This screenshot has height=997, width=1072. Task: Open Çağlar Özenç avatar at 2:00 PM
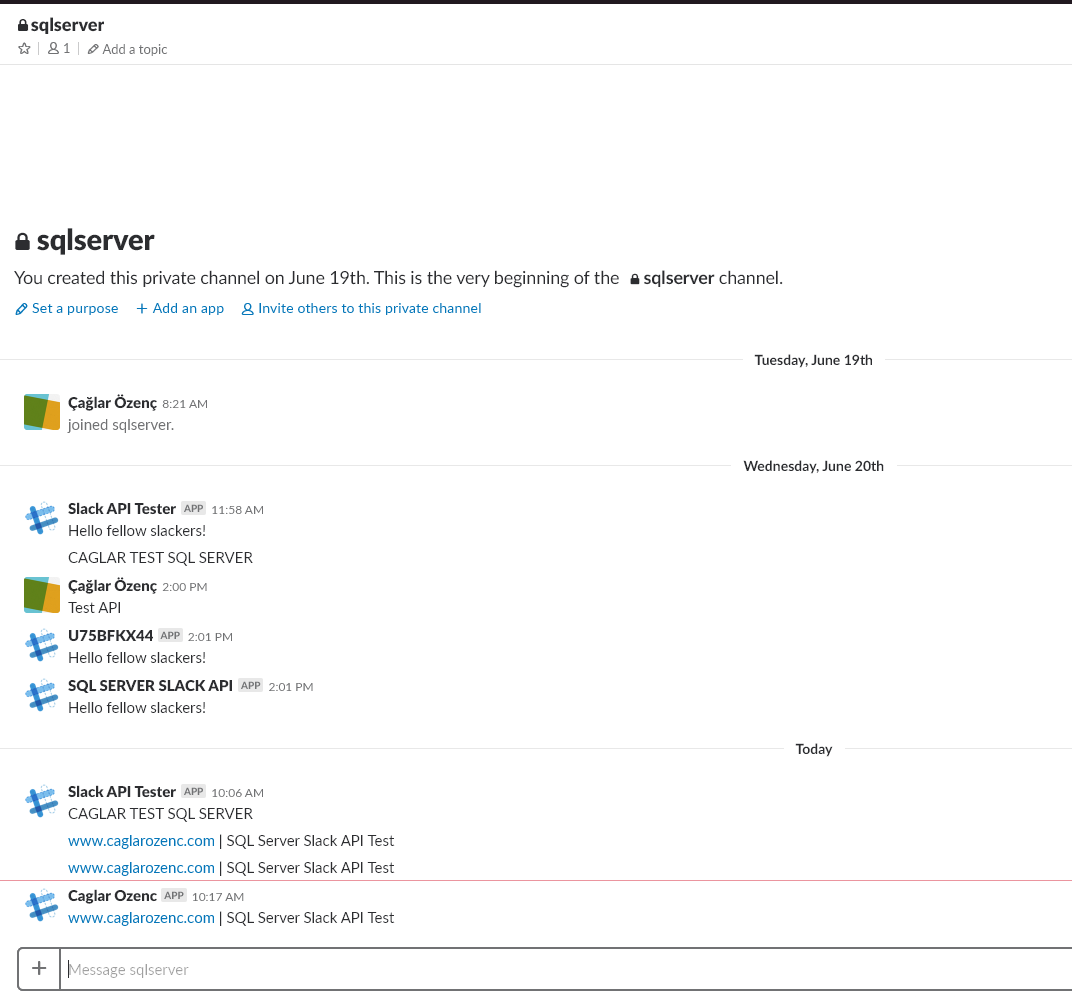pyautogui.click(x=42, y=595)
